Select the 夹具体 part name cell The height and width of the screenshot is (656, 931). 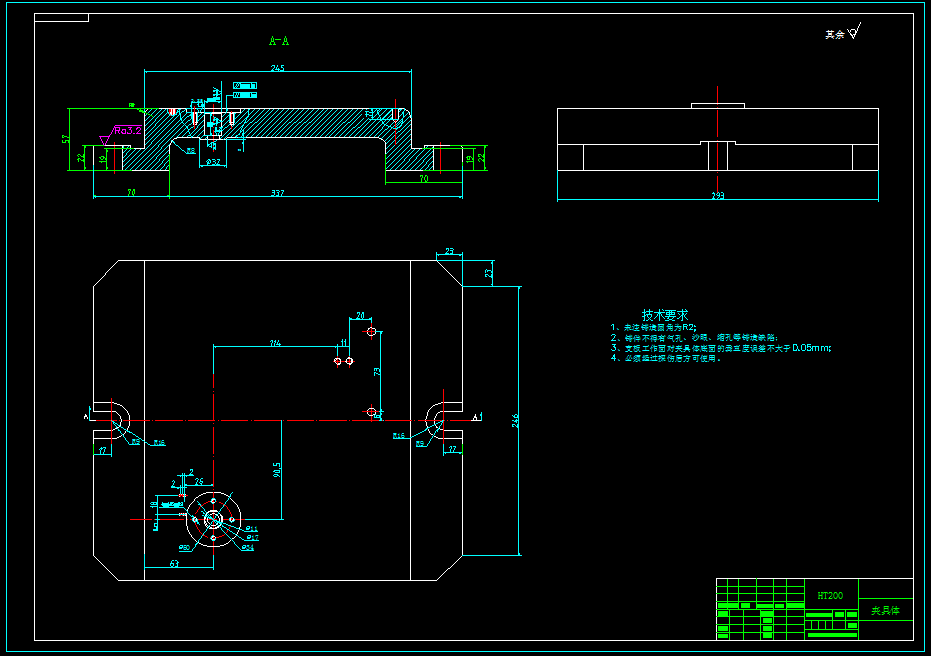click(x=885, y=610)
